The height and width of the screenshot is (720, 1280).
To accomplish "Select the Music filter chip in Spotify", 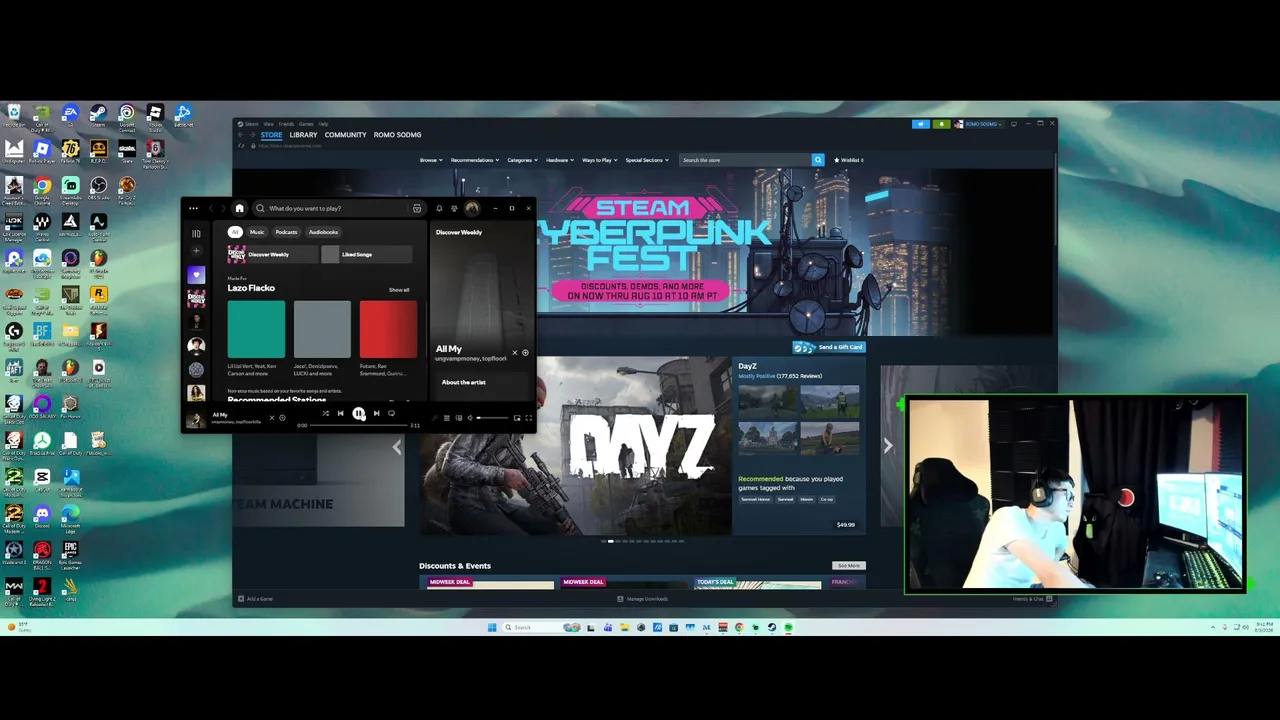I will pos(257,232).
